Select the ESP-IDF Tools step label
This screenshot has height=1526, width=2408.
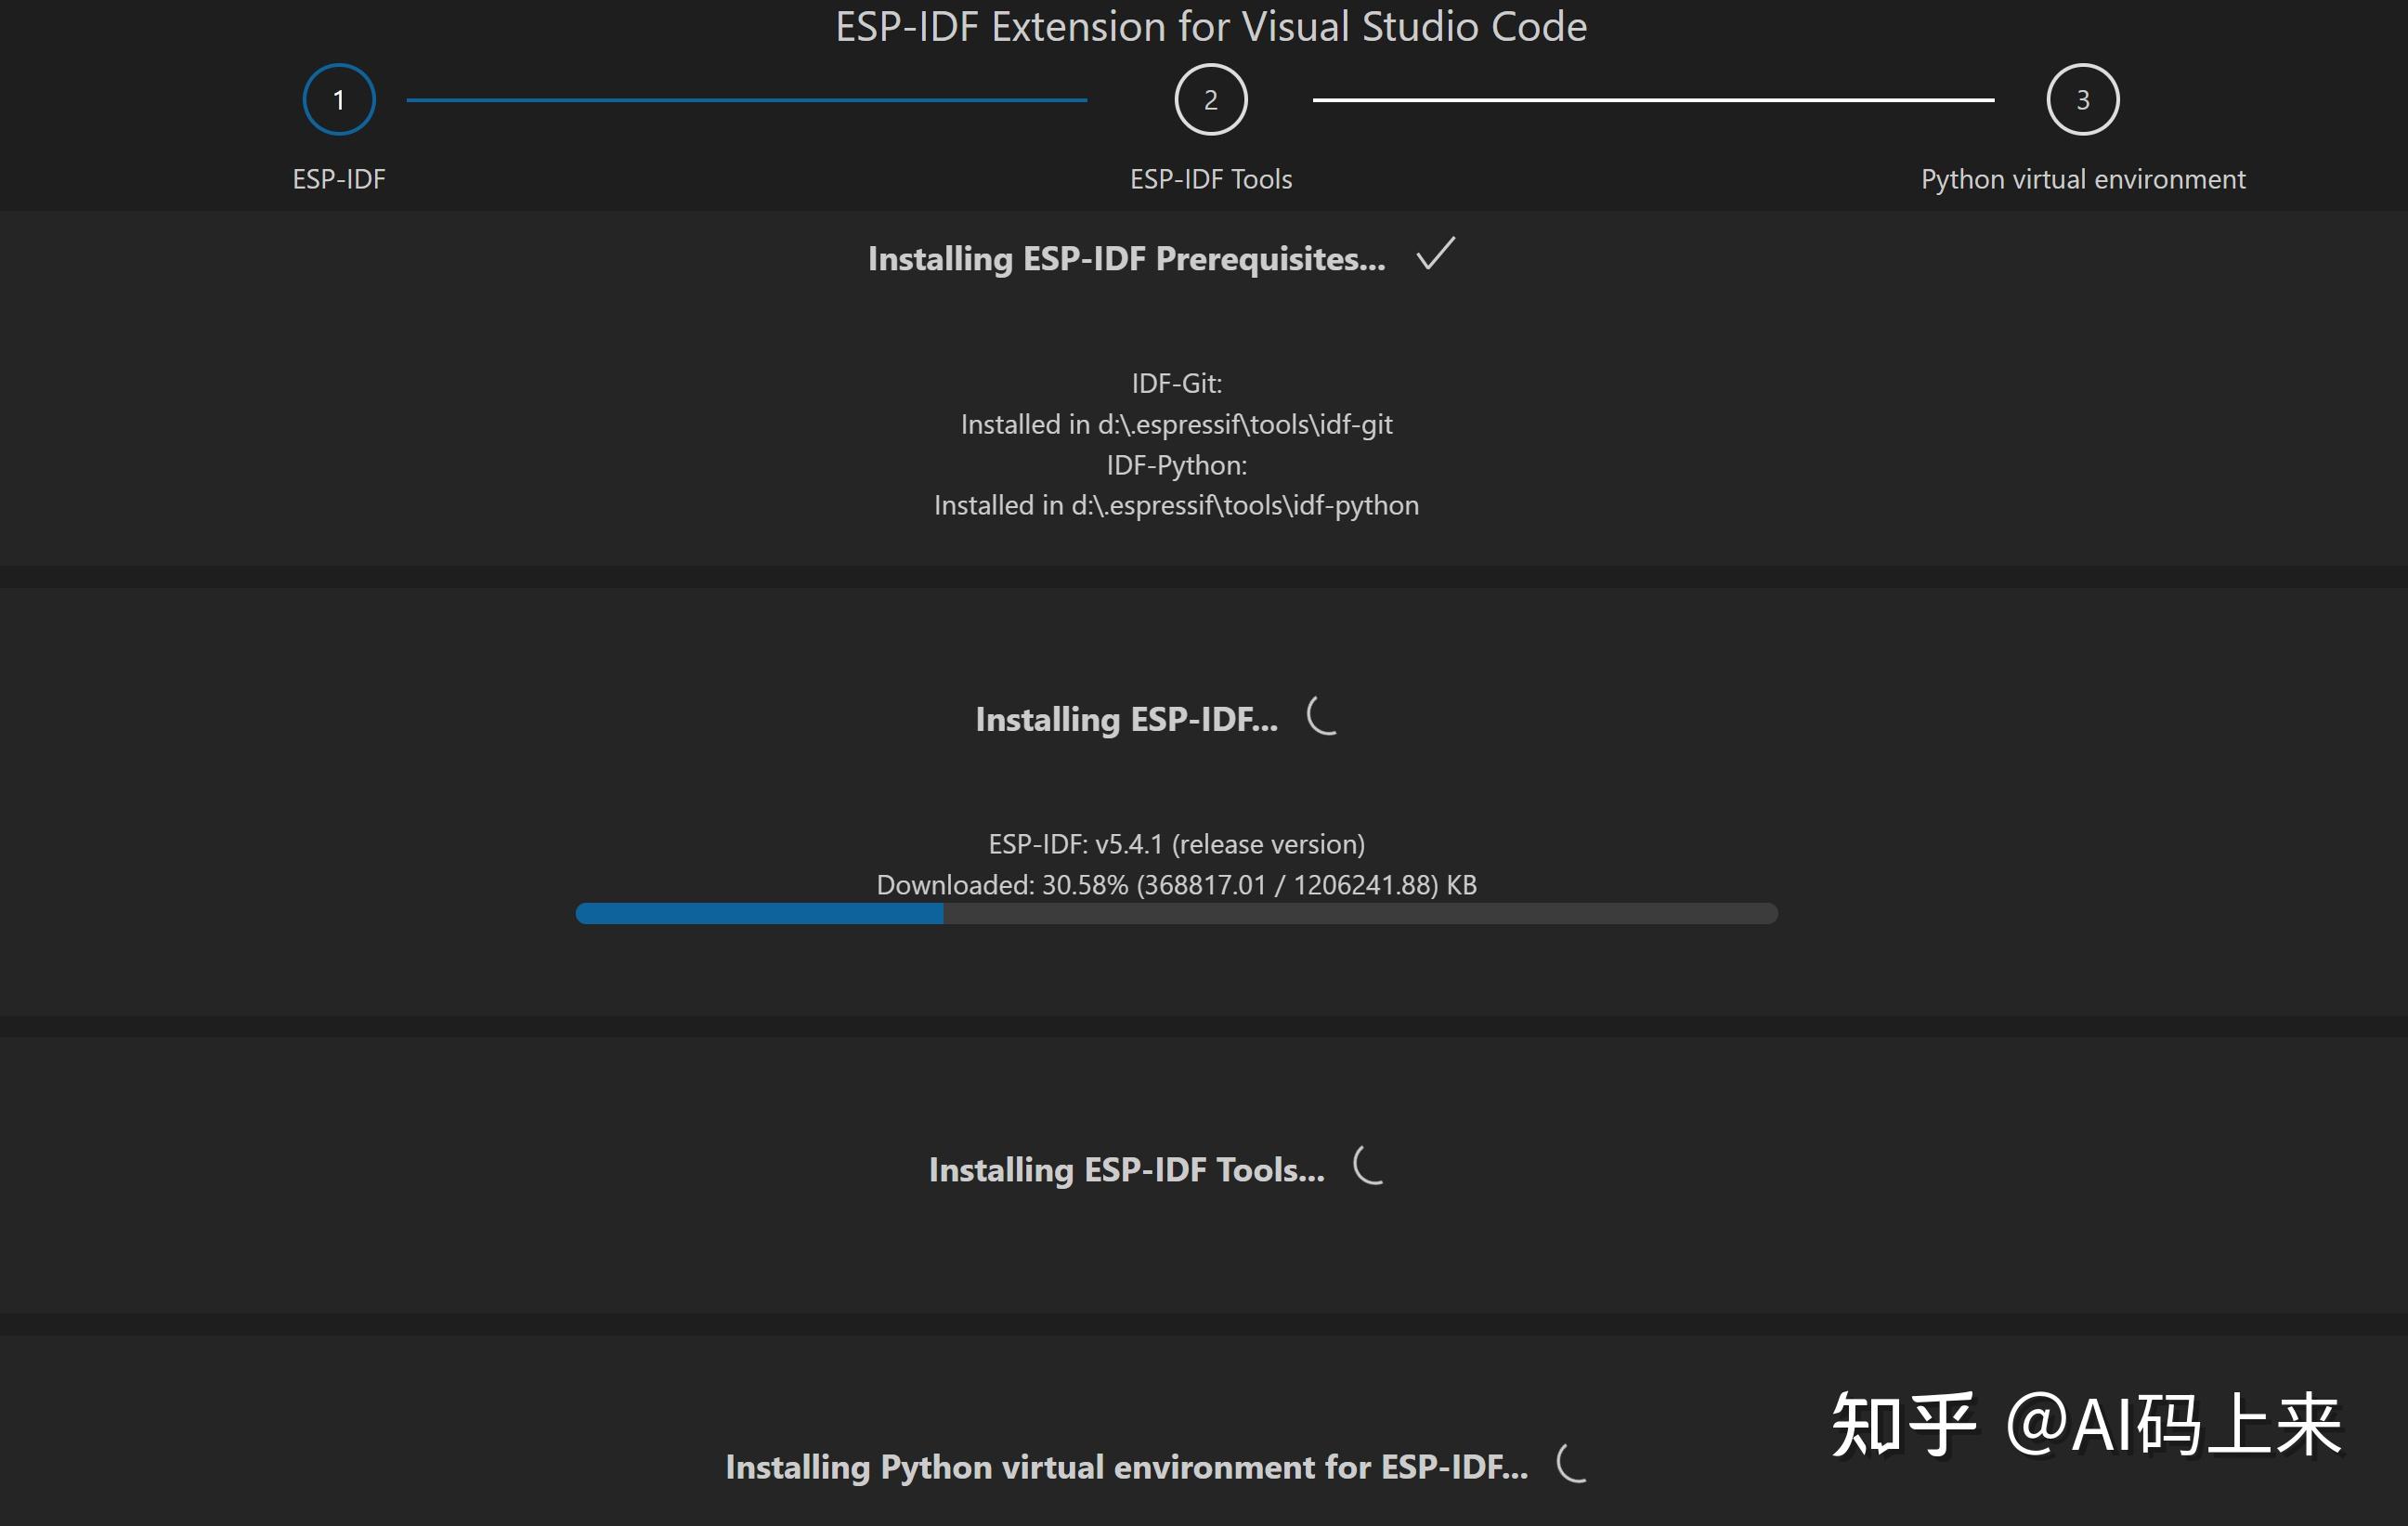(x=1210, y=179)
